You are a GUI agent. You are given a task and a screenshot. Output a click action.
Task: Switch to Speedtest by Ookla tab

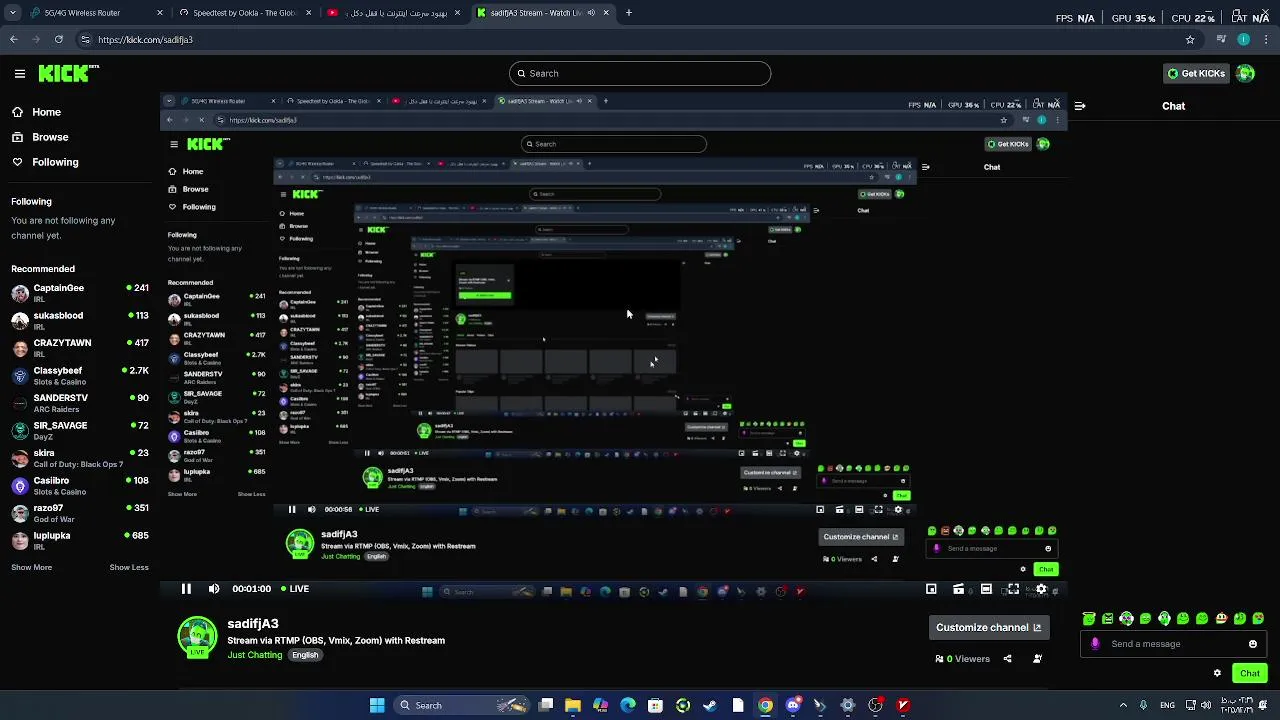pos(245,13)
